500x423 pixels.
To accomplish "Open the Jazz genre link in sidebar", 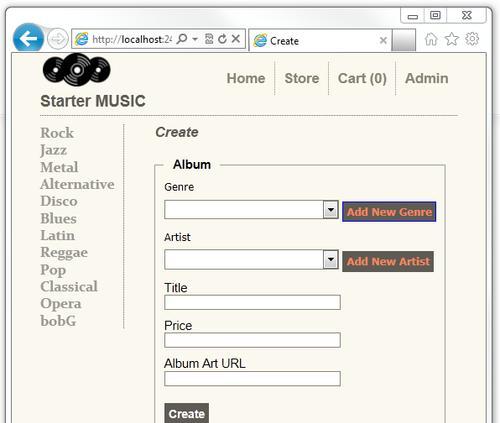I will pyautogui.click(x=53, y=150).
